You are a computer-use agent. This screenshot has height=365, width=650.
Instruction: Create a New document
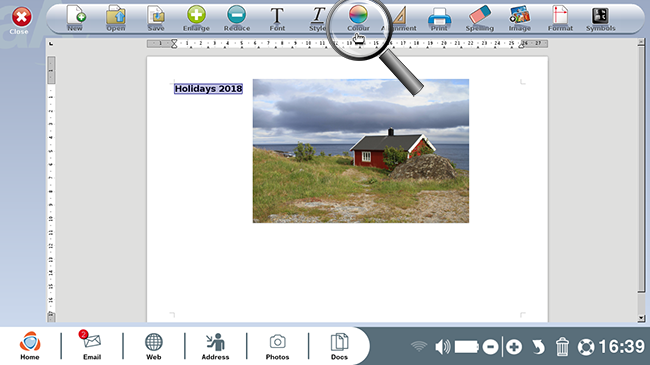[x=75, y=18]
